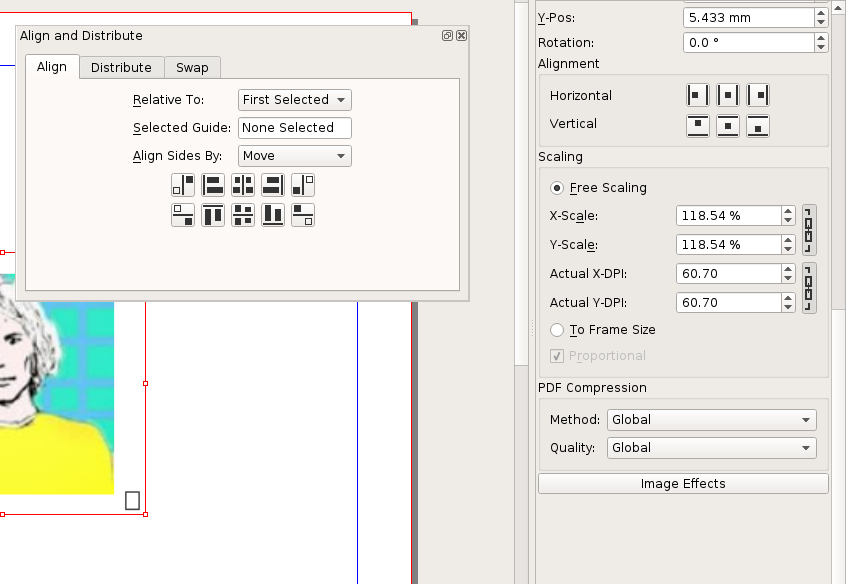This screenshot has width=846, height=584.
Task: Click the center on vertical axis icon
Action: pyautogui.click(x=243, y=185)
